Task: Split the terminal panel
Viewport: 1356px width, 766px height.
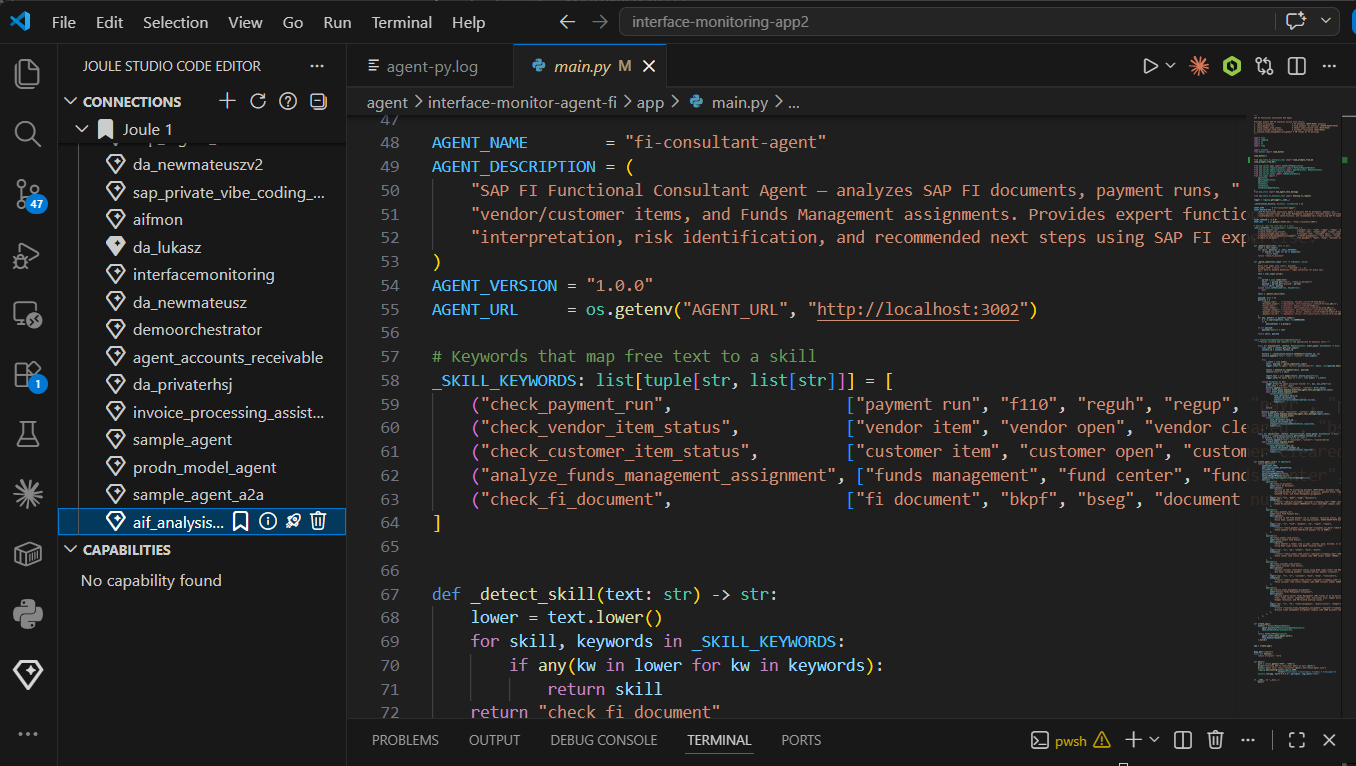Action: (1182, 740)
